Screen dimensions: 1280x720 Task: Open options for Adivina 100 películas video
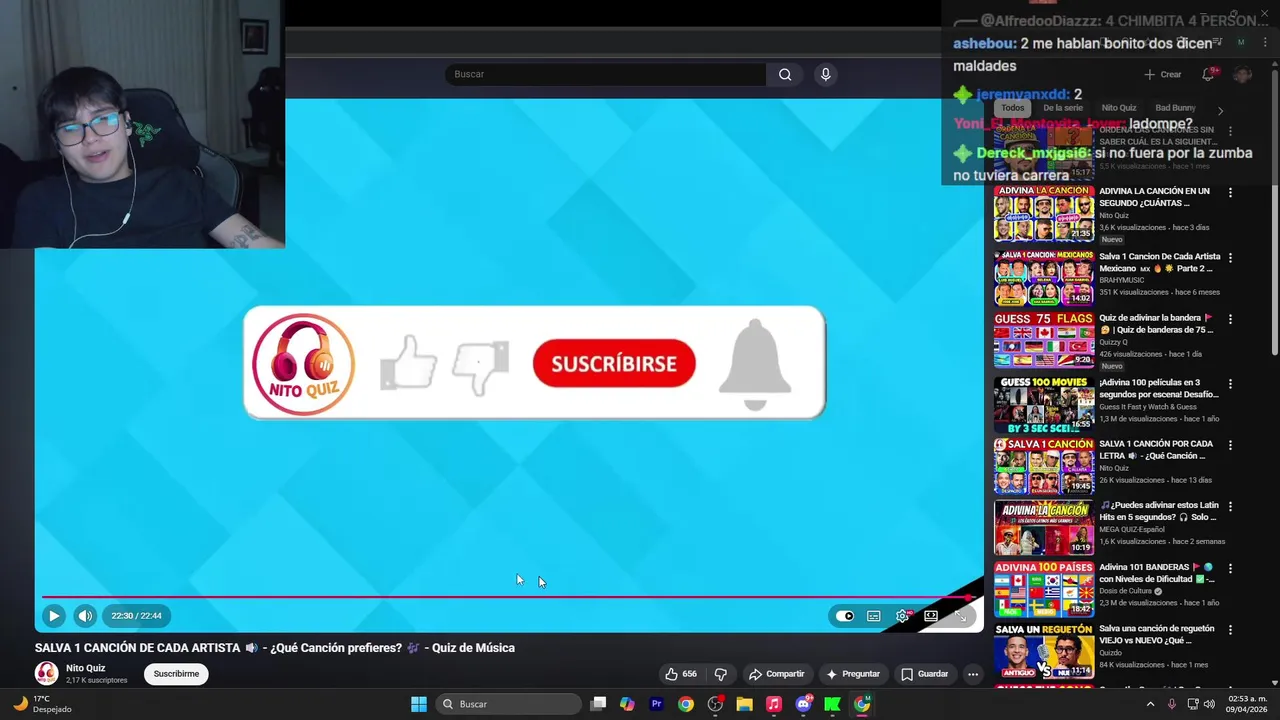coord(1230,383)
